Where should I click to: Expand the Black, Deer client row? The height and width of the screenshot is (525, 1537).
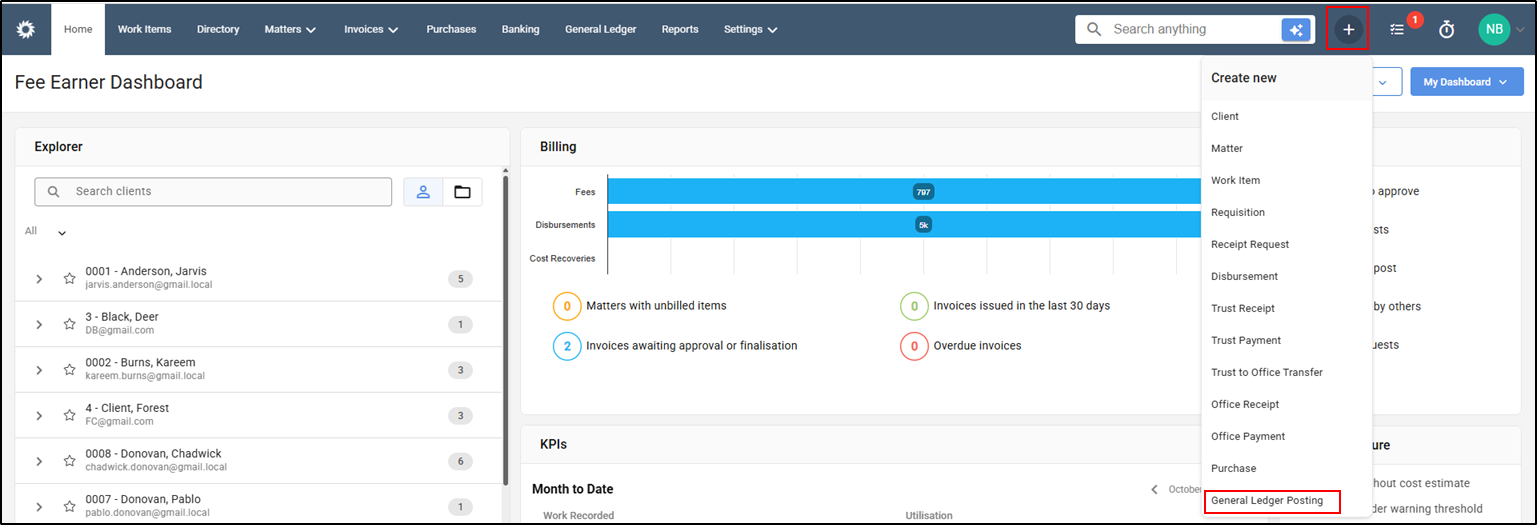pos(39,324)
